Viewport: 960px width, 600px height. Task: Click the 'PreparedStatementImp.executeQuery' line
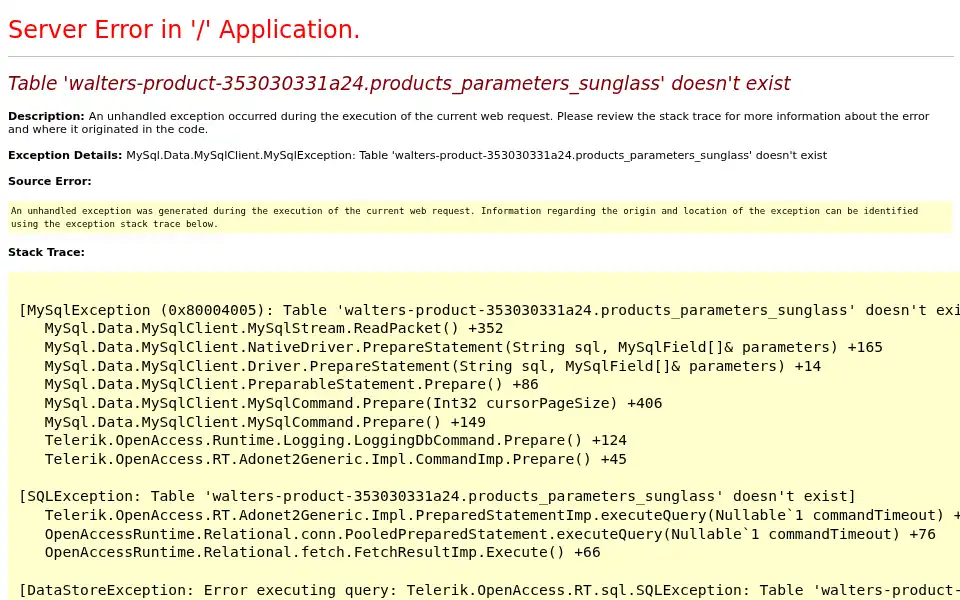[x=502, y=515]
